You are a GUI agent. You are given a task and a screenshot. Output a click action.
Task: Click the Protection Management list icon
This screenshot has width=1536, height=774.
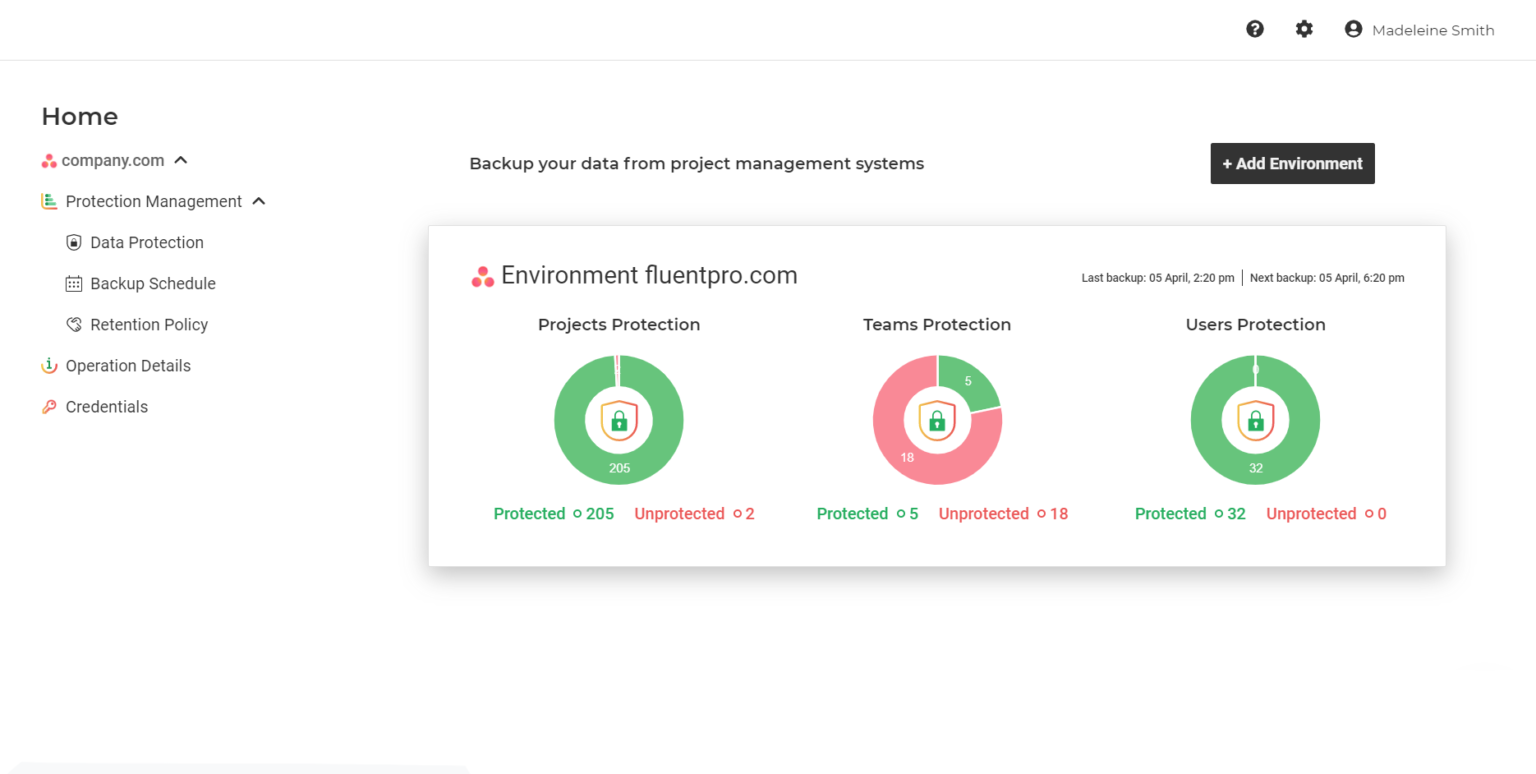point(48,201)
